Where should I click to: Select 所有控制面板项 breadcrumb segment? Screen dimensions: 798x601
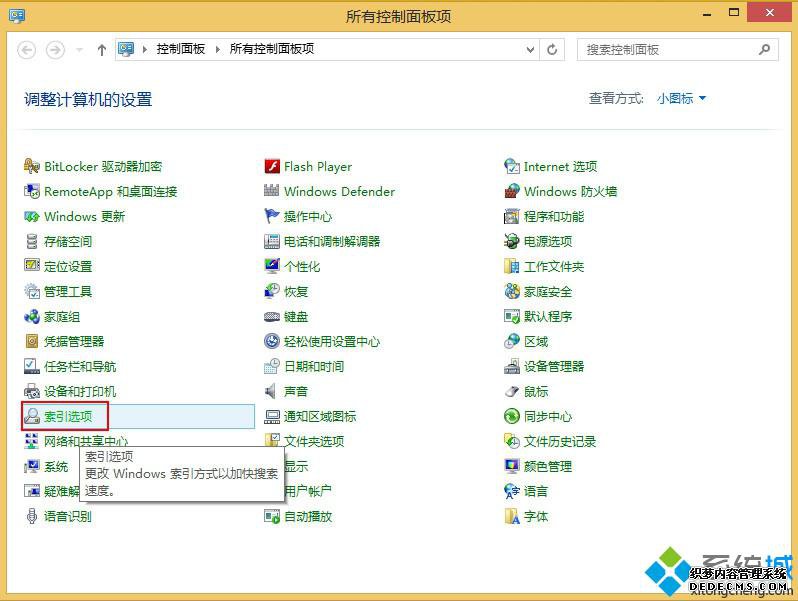coord(272,49)
